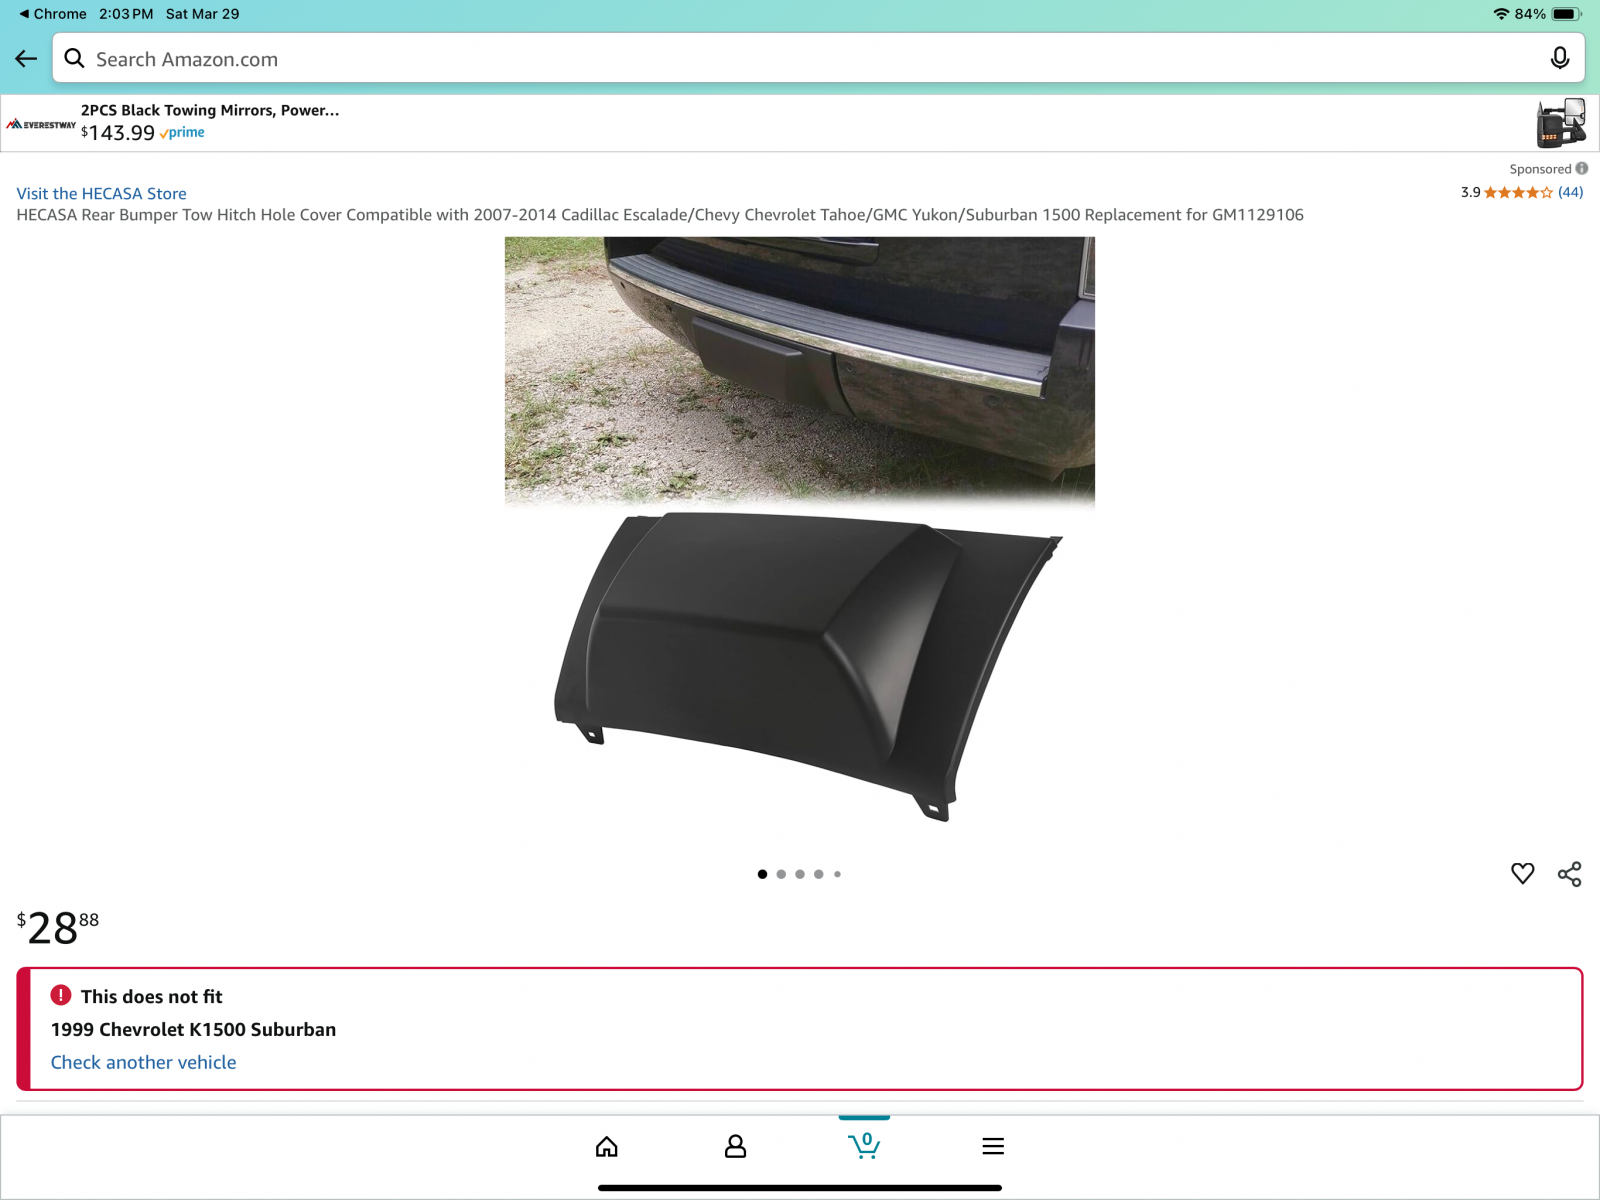Tap the red does-not-fit alert icon

click(61, 995)
